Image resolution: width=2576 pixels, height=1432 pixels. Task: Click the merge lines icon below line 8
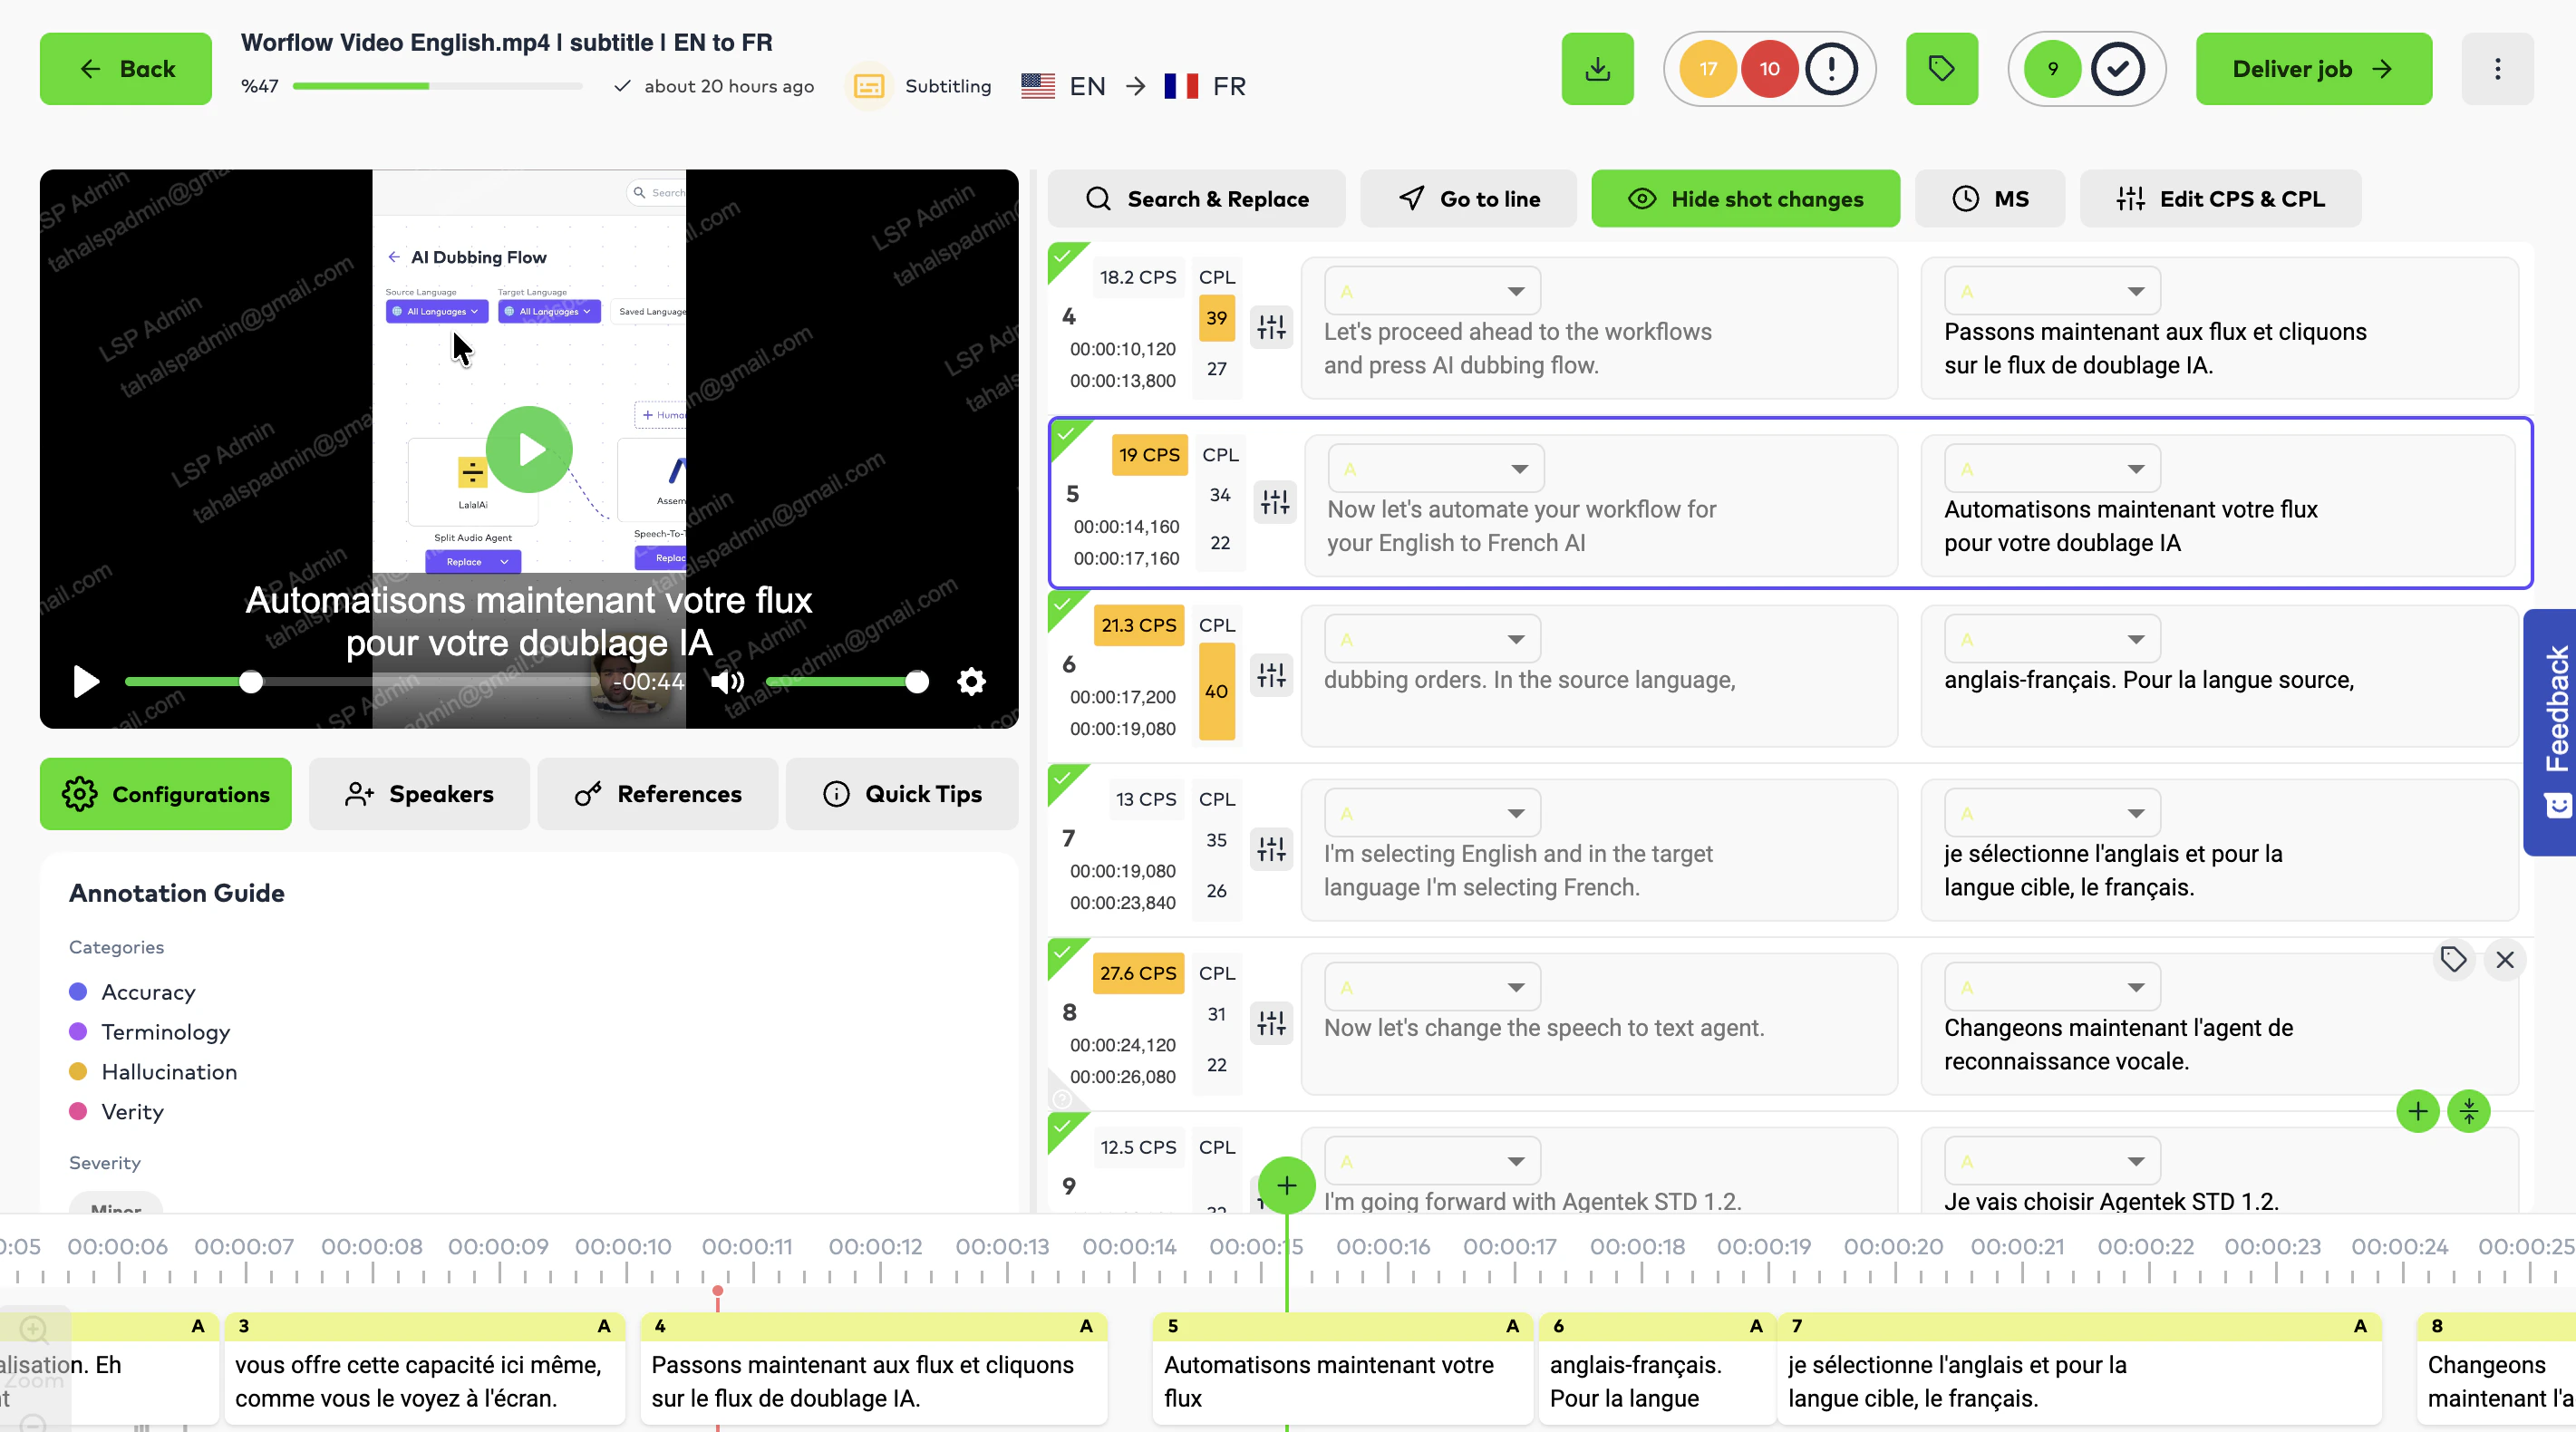(2468, 1111)
